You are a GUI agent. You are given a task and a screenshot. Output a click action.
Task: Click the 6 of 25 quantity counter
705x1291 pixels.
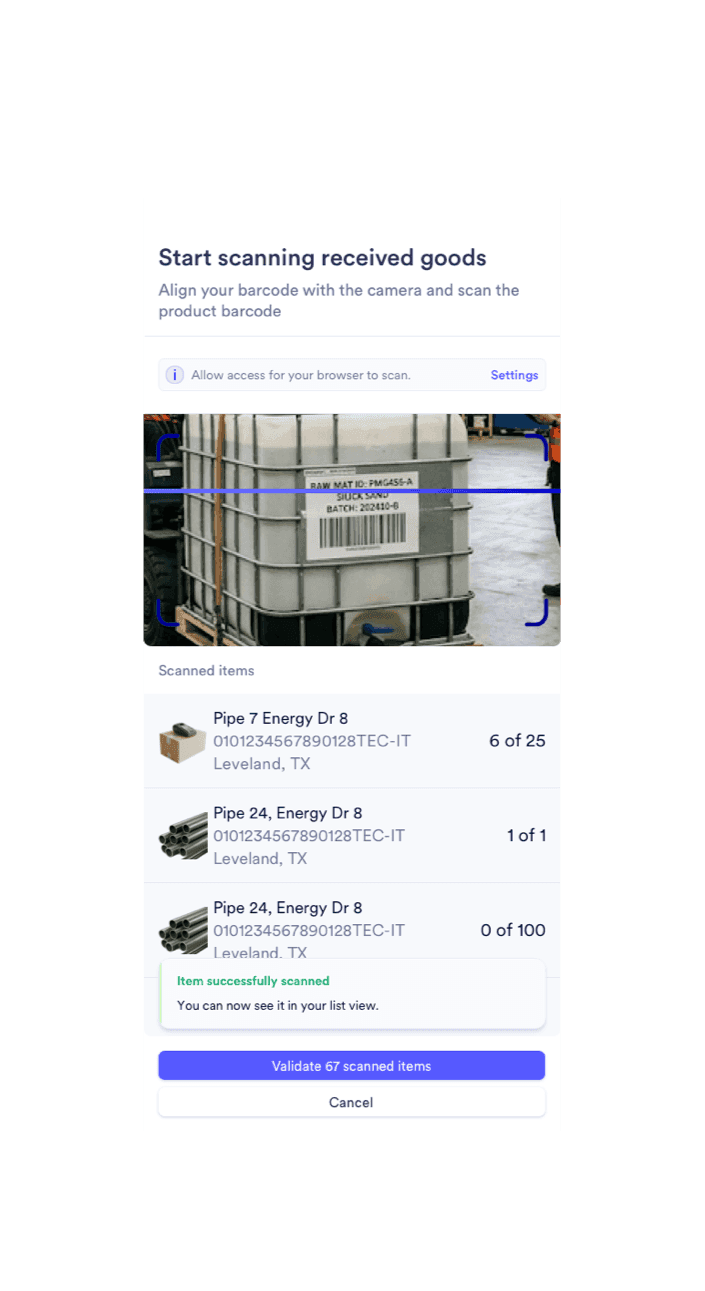click(517, 741)
